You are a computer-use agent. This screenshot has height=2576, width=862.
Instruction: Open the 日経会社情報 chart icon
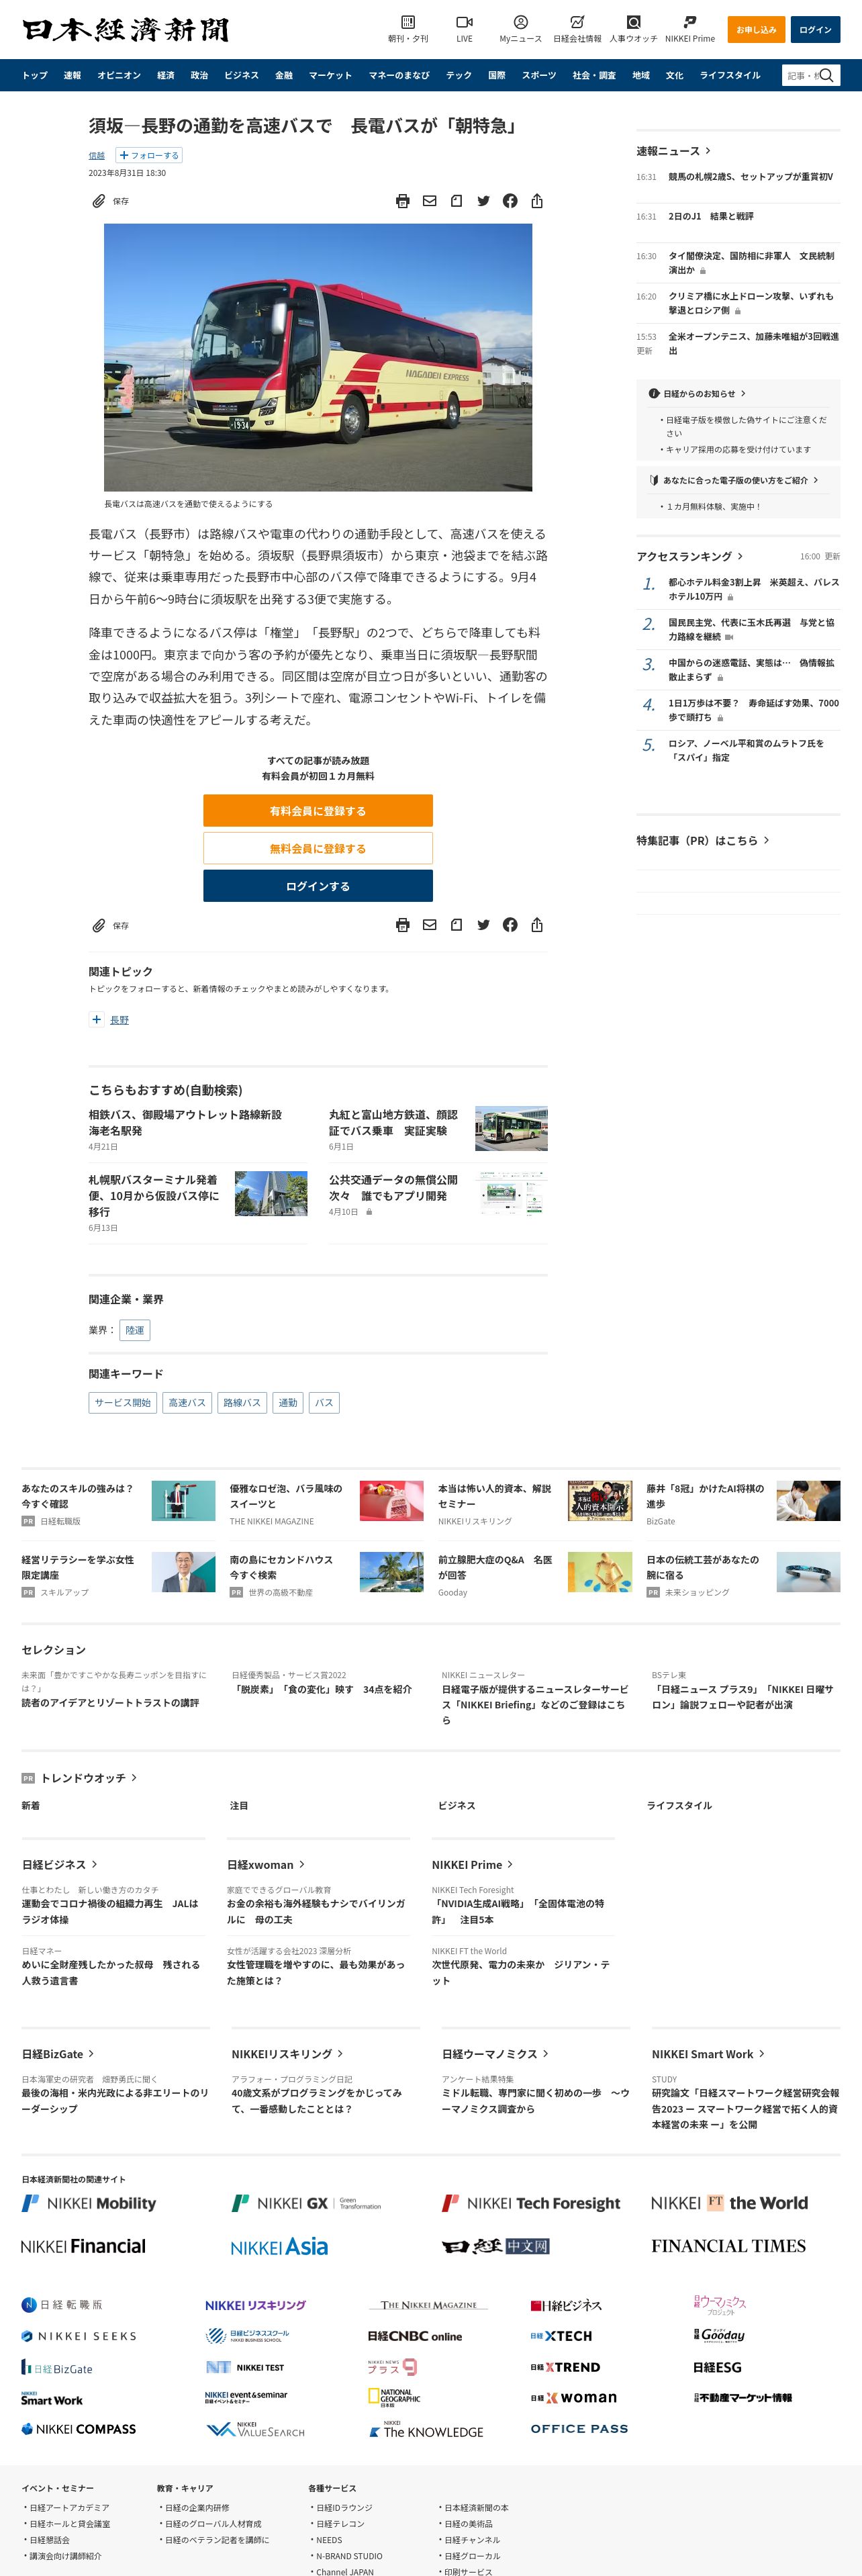tap(577, 22)
